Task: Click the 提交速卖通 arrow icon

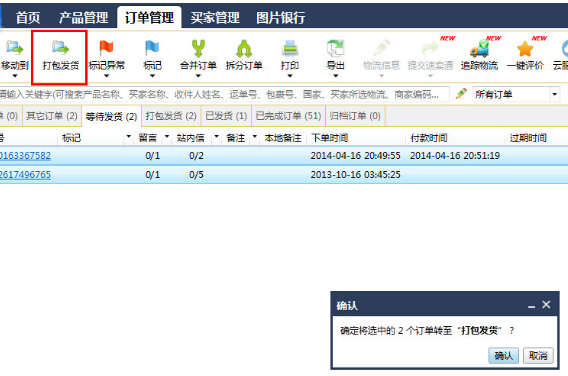Action: pyautogui.click(x=430, y=48)
